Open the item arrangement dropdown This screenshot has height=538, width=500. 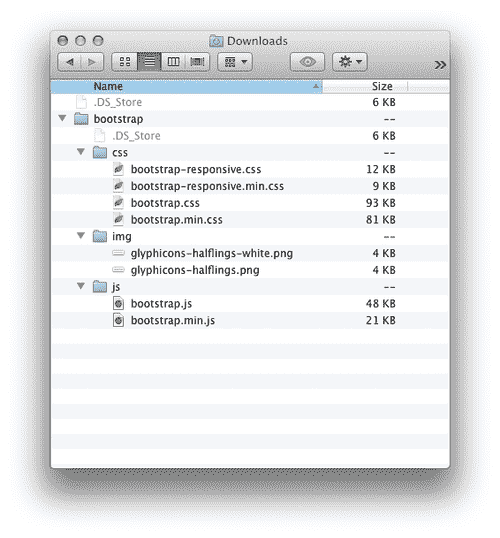click(235, 62)
